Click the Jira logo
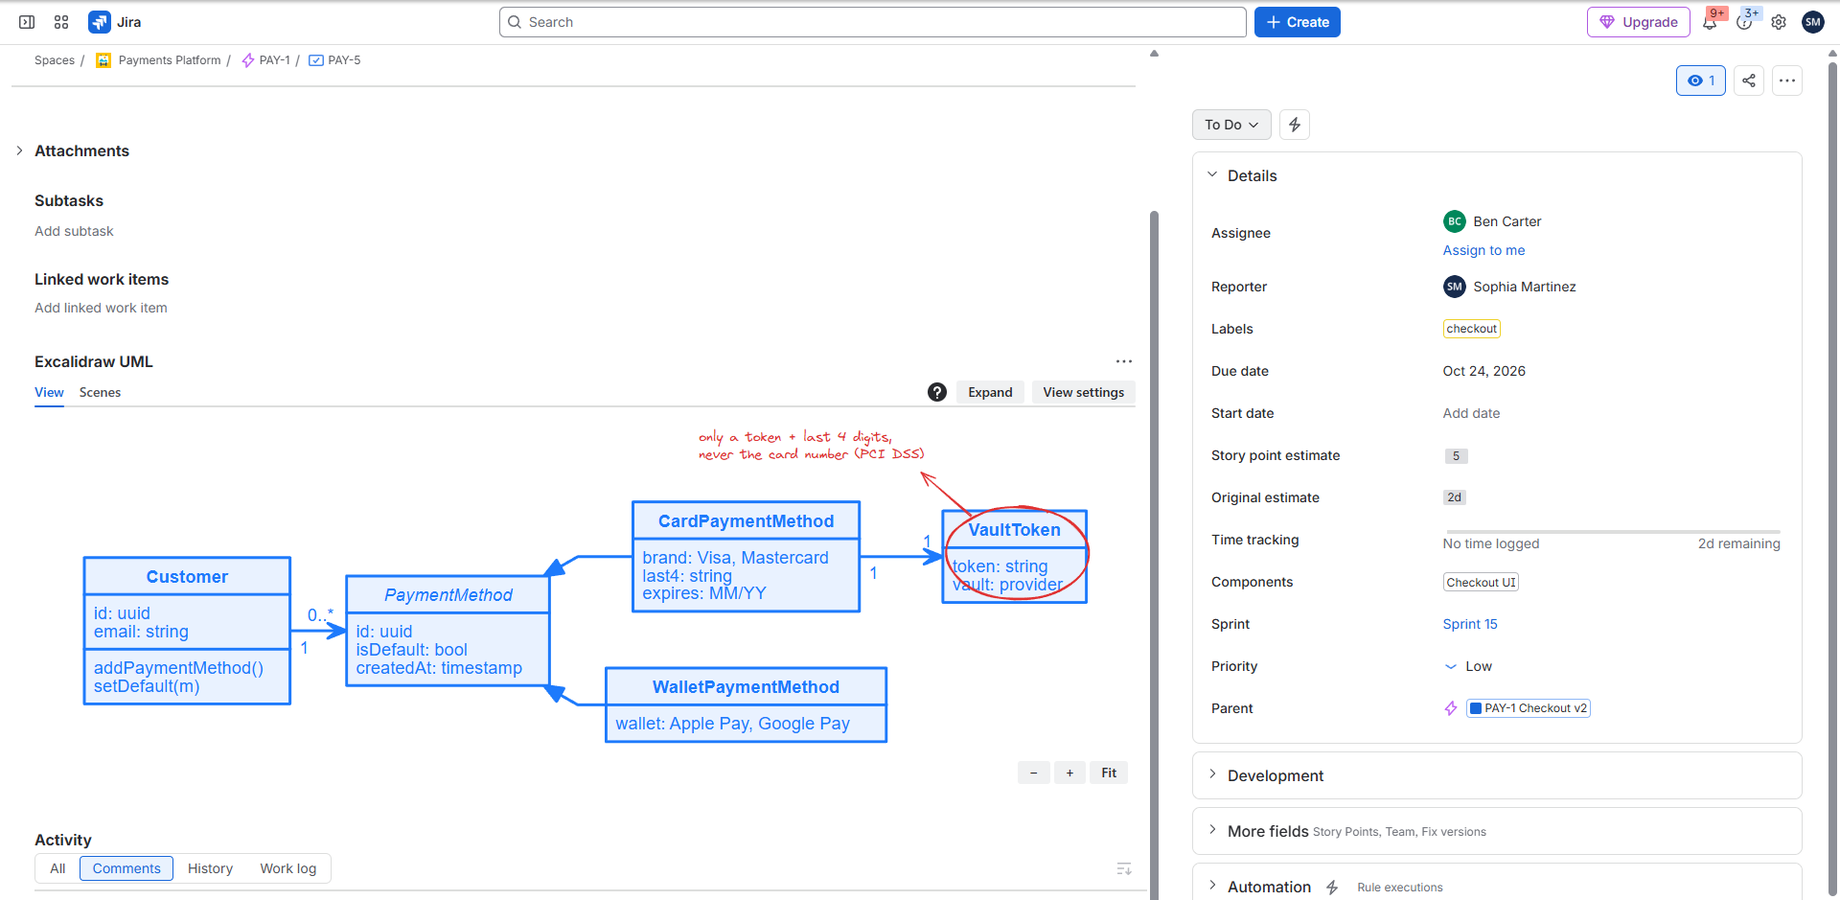 pyautogui.click(x=115, y=22)
